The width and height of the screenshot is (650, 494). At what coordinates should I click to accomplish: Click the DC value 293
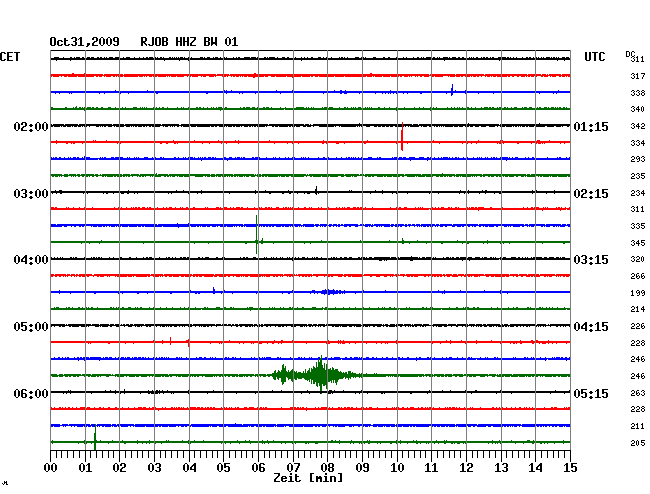tap(638, 159)
